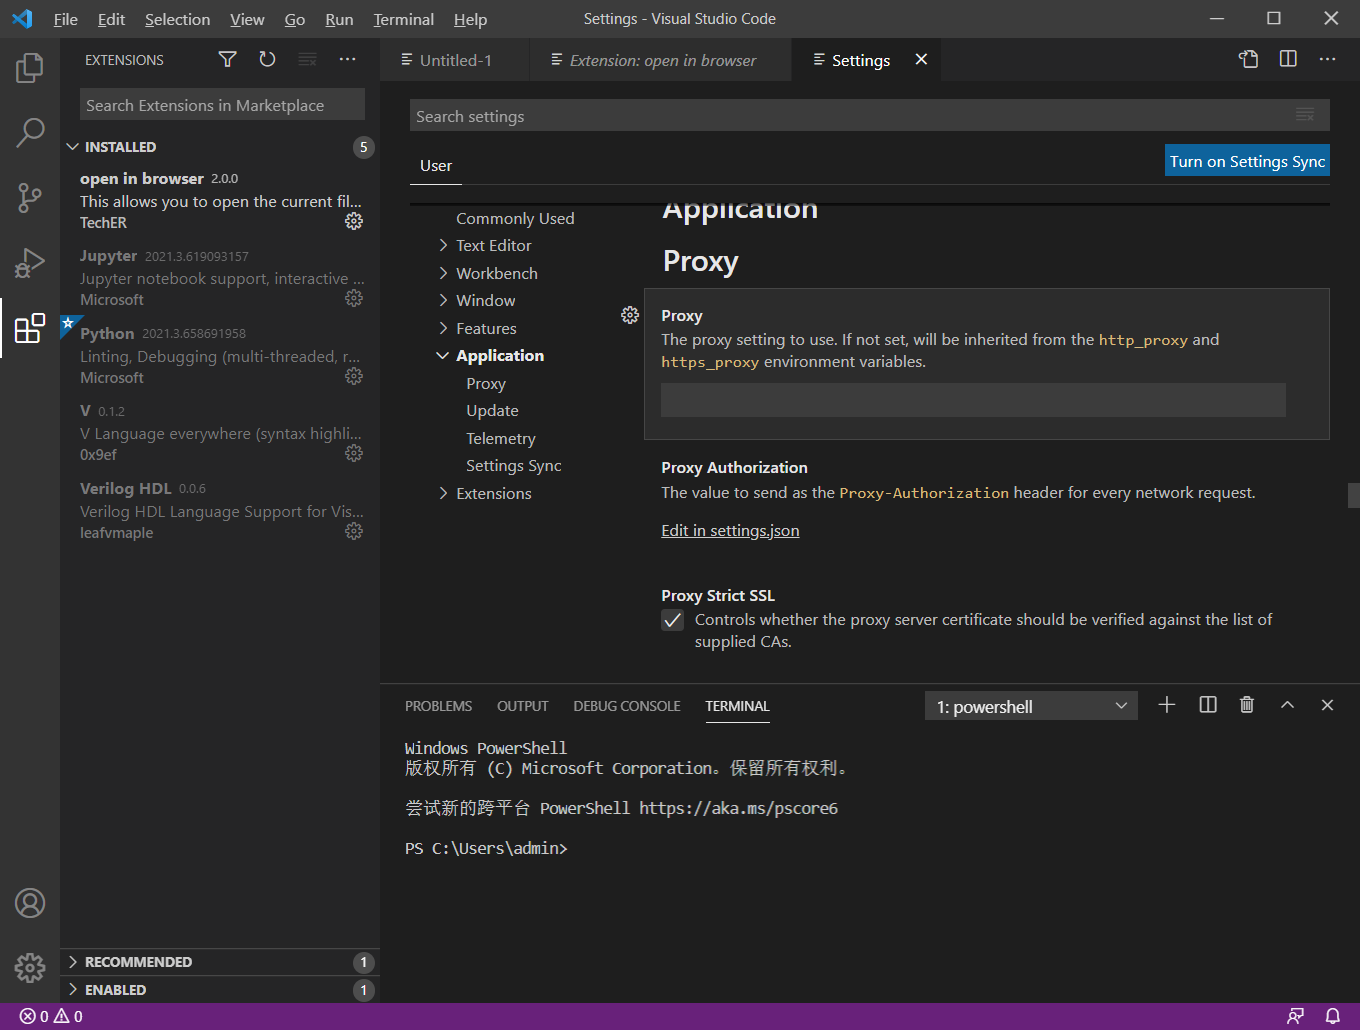Expand the Extensions settings group
Image resolution: width=1360 pixels, height=1030 pixels.
(x=443, y=493)
